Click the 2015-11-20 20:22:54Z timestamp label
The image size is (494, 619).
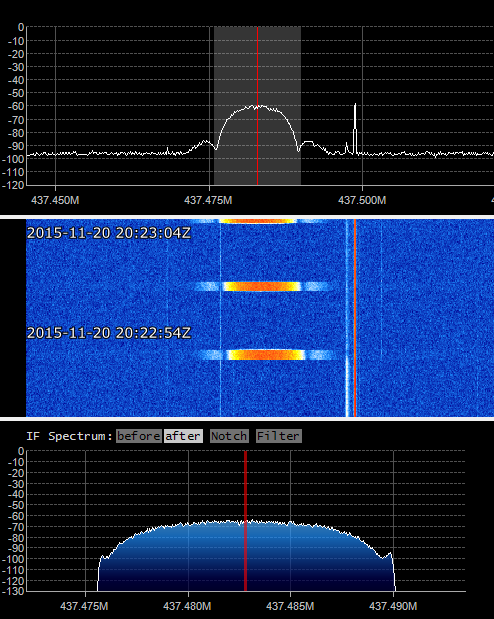click(109, 333)
